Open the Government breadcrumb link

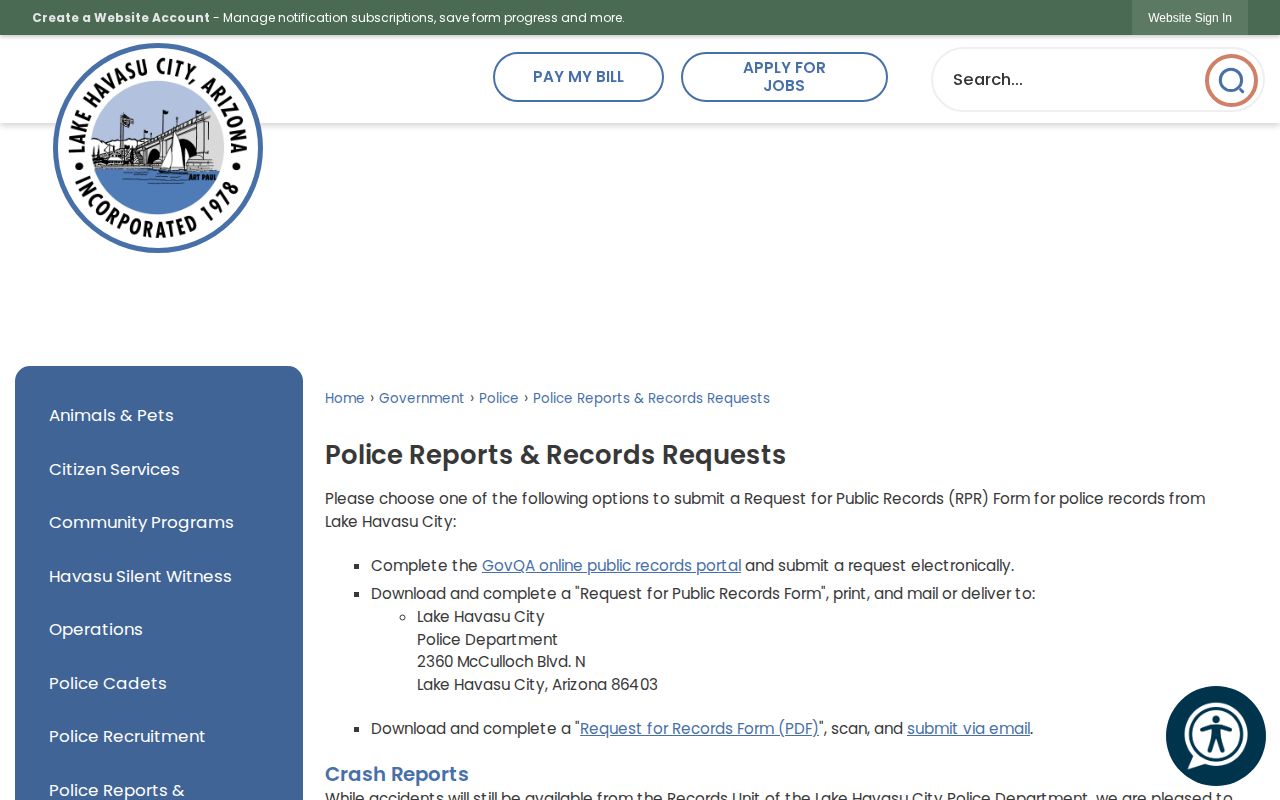(421, 398)
